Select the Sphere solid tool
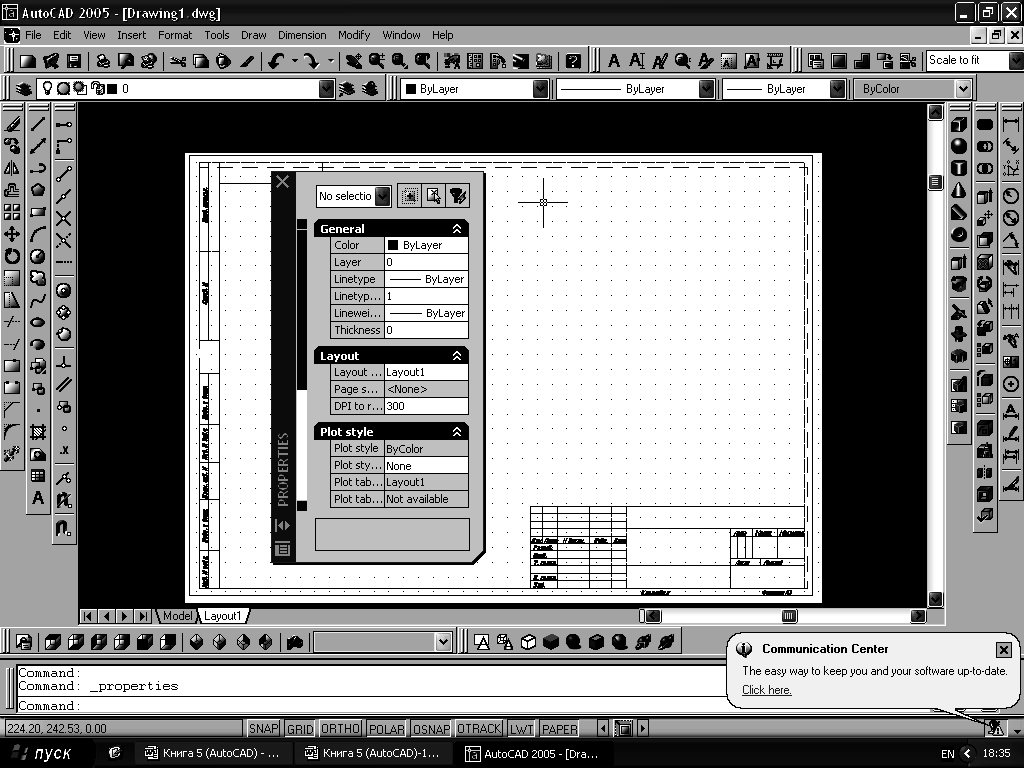This screenshot has width=1024, height=768. (959, 146)
